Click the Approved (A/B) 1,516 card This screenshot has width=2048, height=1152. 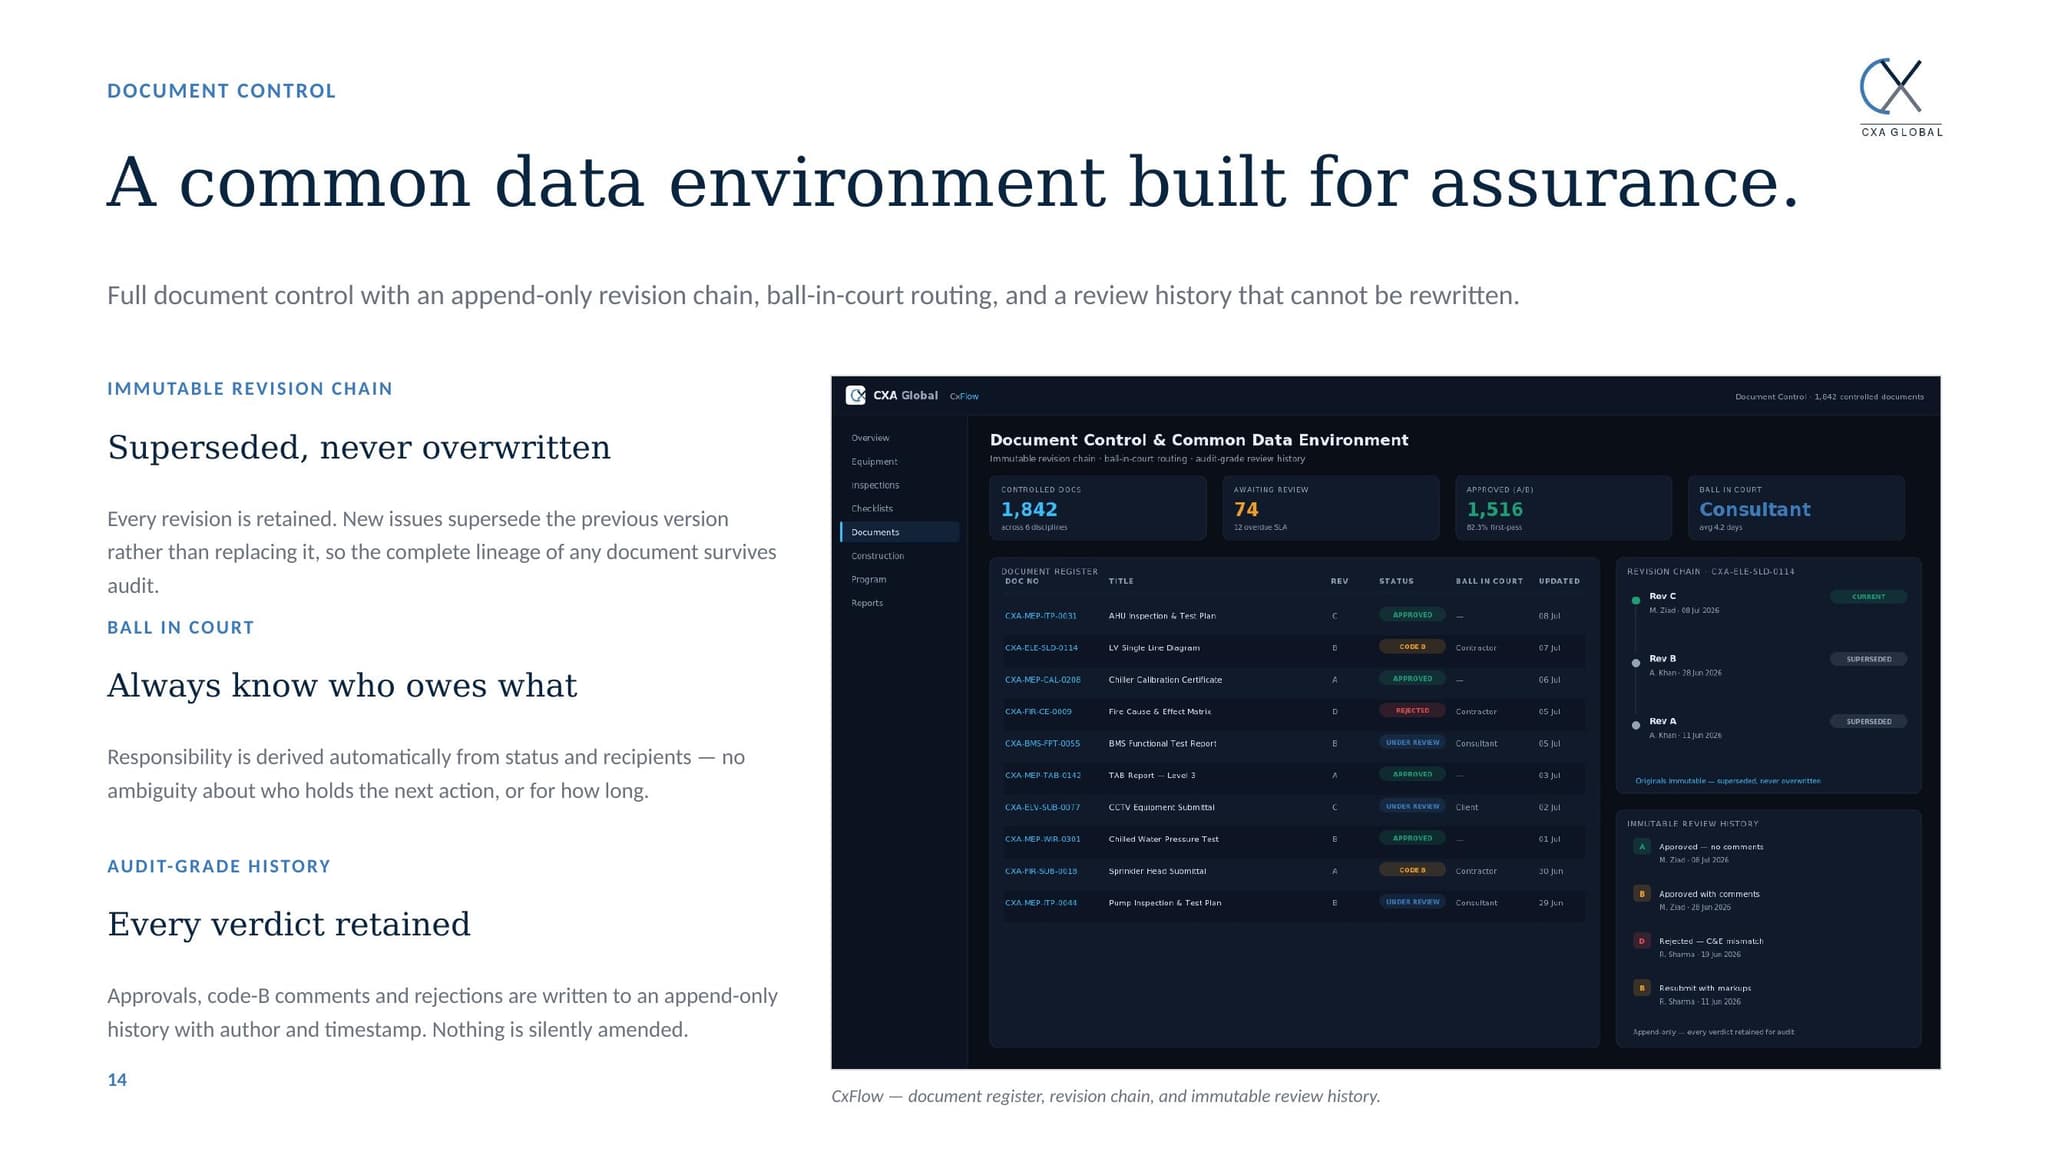(x=1563, y=508)
